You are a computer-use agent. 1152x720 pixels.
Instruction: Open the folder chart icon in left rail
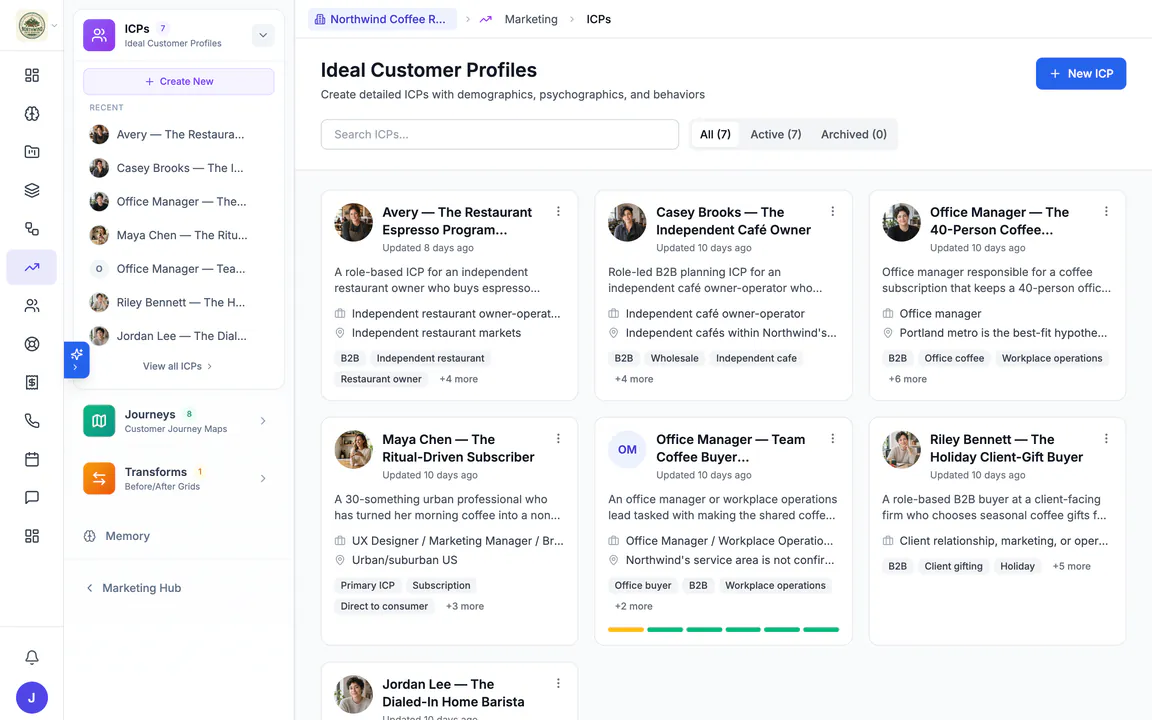(32, 152)
